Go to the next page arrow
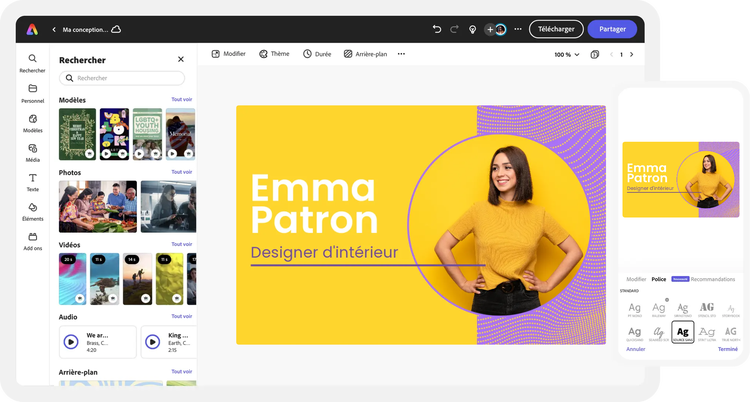The image size is (750, 402). pos(632,54)
